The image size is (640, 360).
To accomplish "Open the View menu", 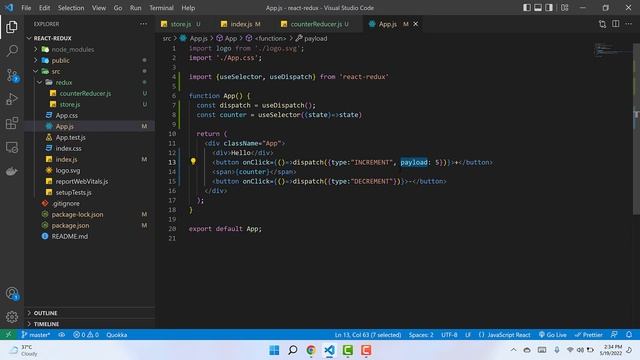I will pyautogui.click(x=99, y=8).
